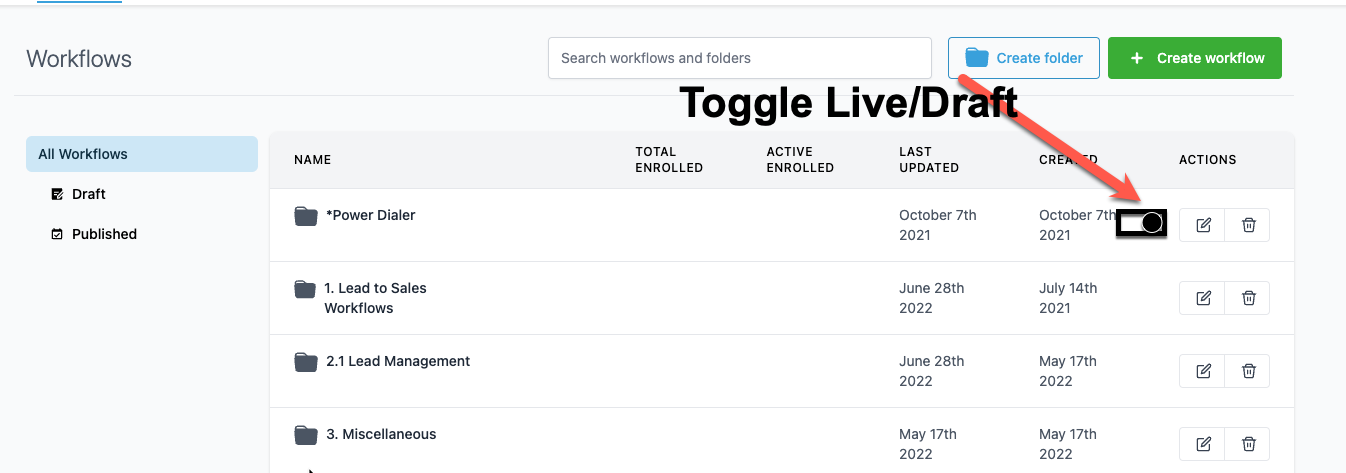Click the Create folder button

(x=1024, y=58)
